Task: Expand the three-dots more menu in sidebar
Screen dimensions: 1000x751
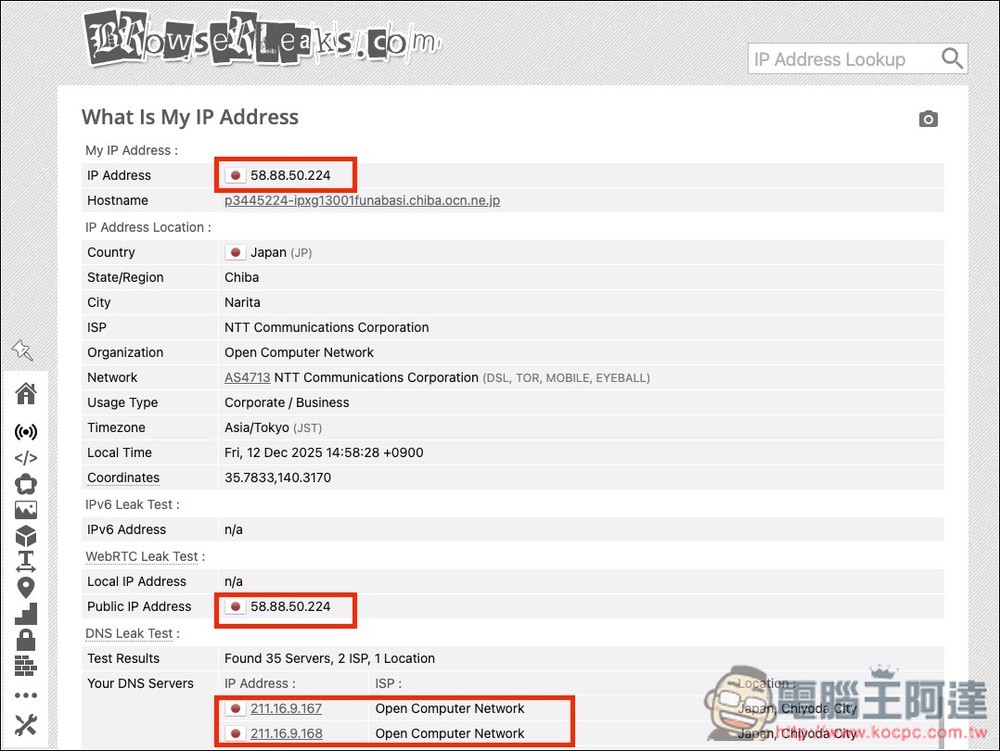Action: click(x=26, y=696)
